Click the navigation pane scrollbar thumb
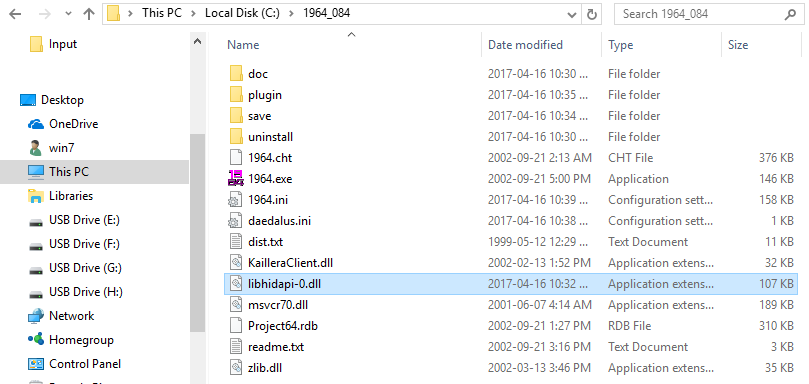The image size is (809, 384). (198, 232)
